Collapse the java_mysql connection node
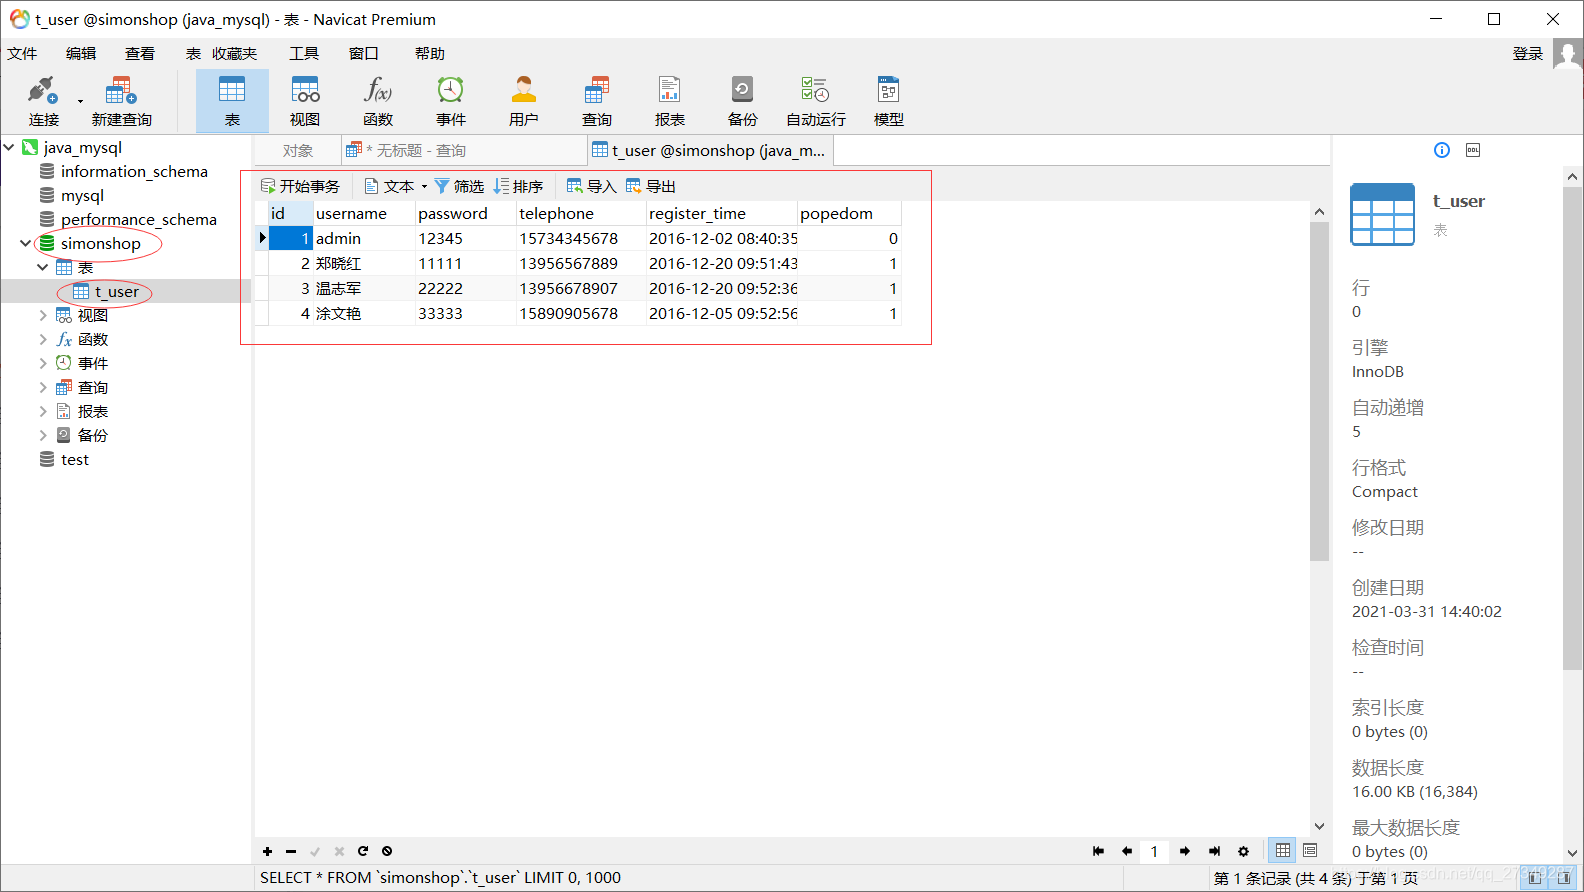 click(9, 147)
